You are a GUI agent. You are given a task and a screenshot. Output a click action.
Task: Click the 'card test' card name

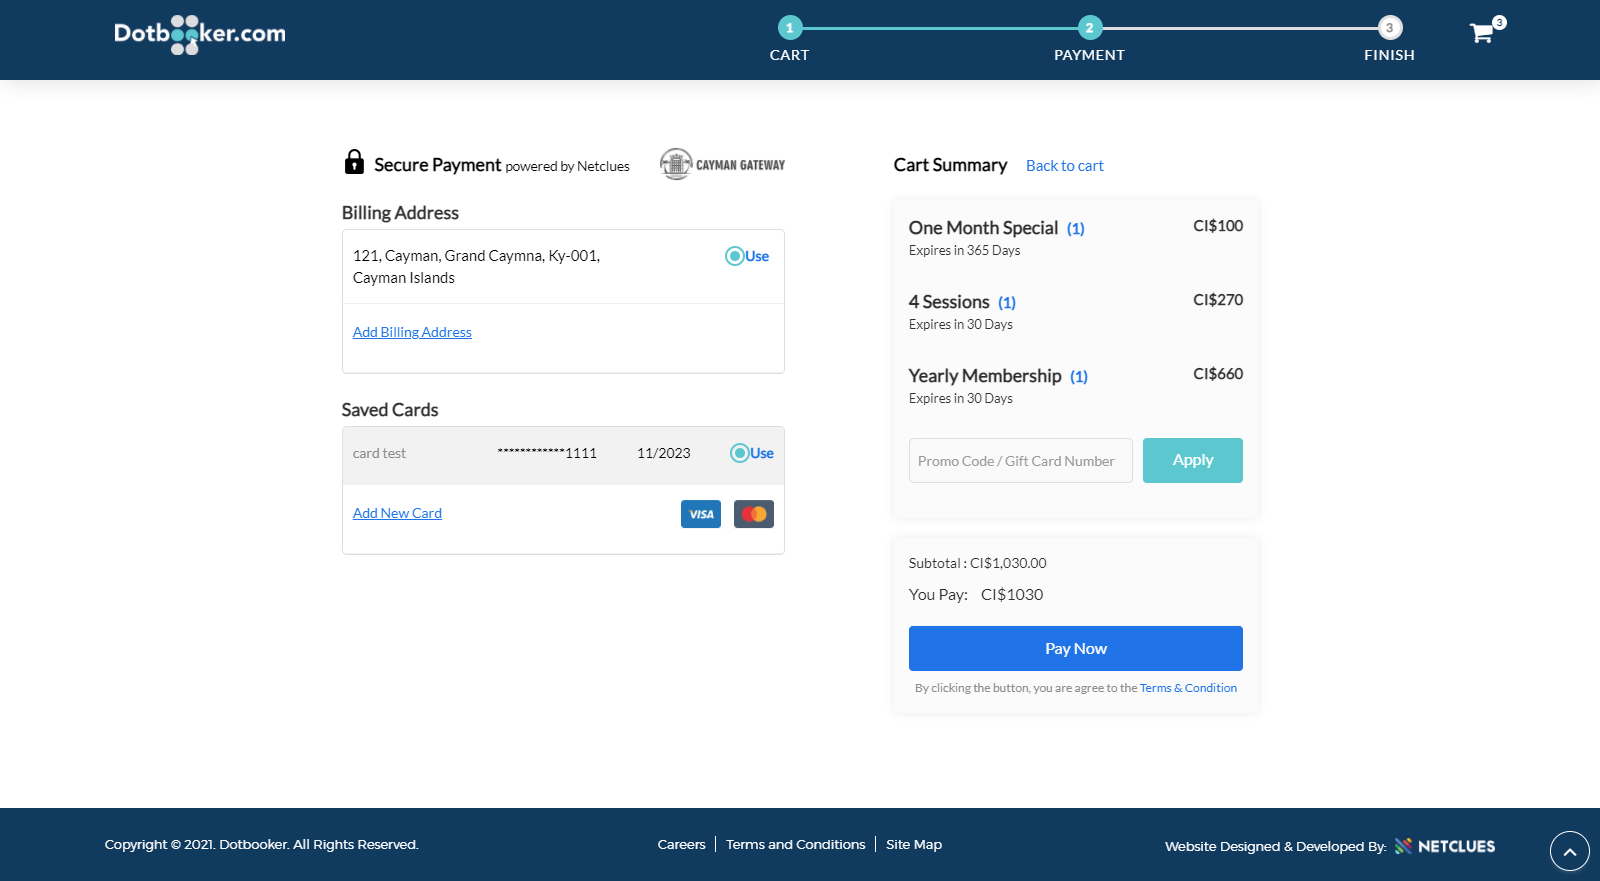pos(379,453)
